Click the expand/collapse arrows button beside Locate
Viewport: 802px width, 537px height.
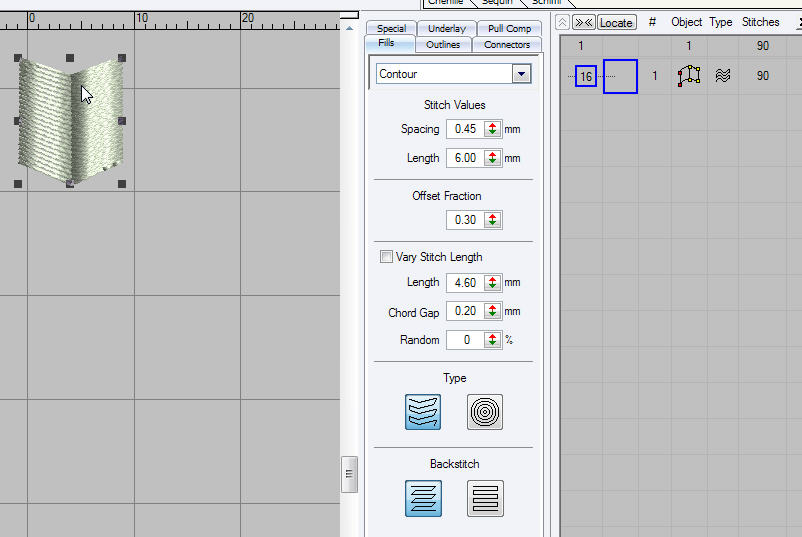(x=583, y=23)
